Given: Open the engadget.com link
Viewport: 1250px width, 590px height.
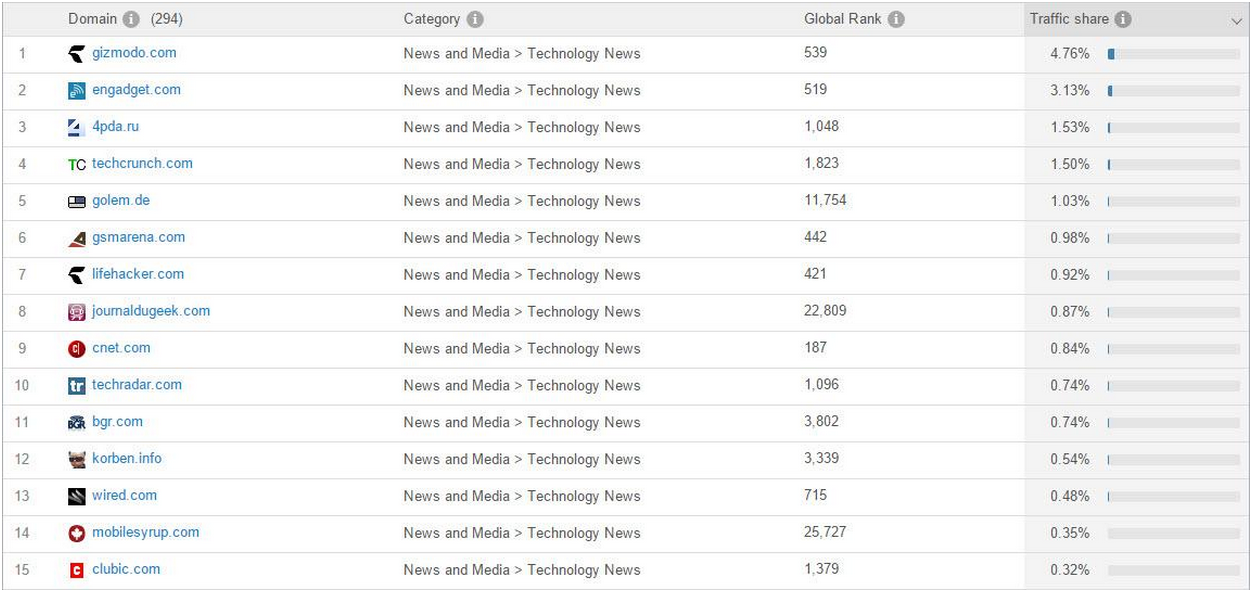Looking at the screenshot, I should coord(136,89).
